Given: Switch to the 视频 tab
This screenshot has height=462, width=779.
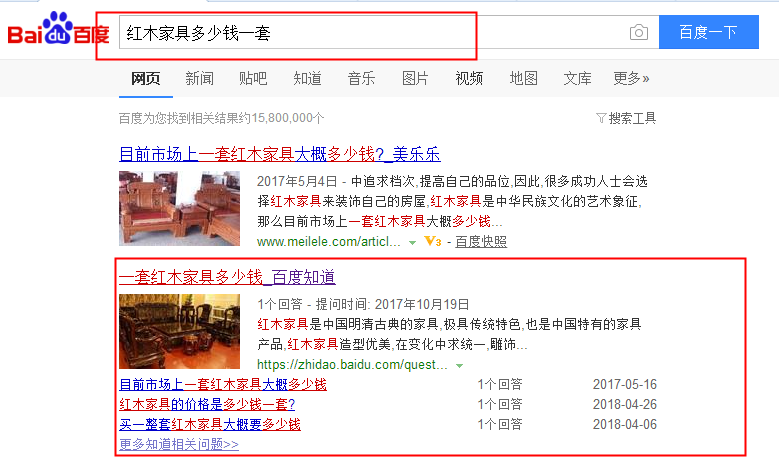Looking at the screenshot, I should coord(469,78).
